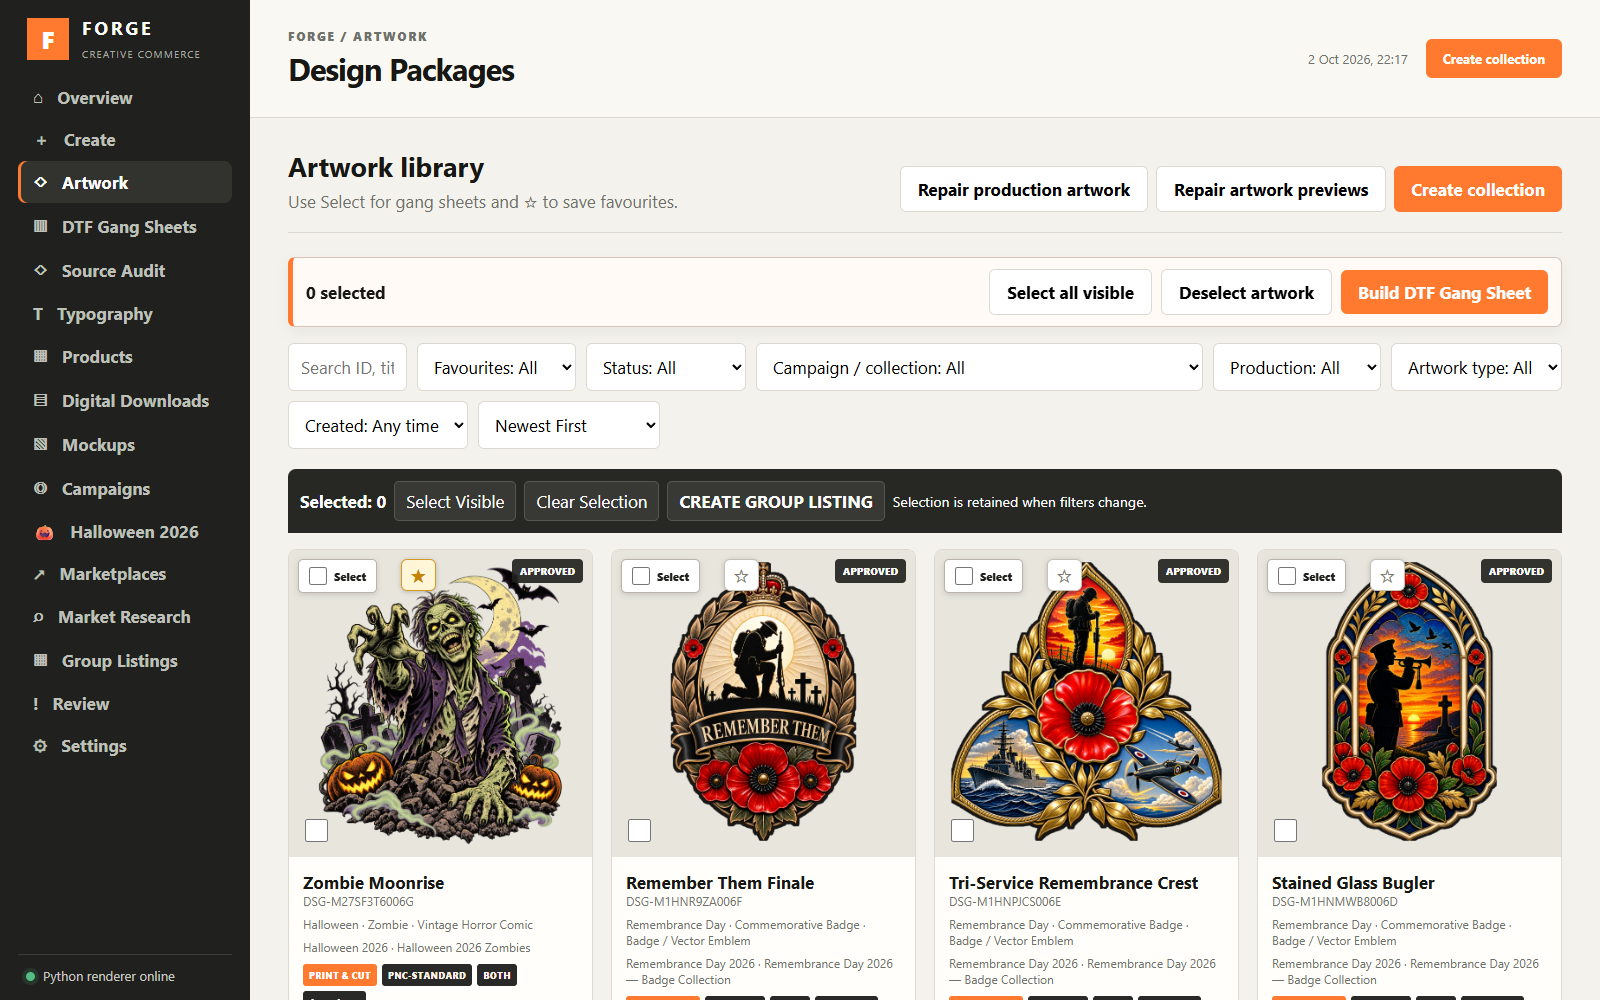The image size is (1600, 1000).
Task: Open the Favourites: All dropdown
Action: point(496,368)
